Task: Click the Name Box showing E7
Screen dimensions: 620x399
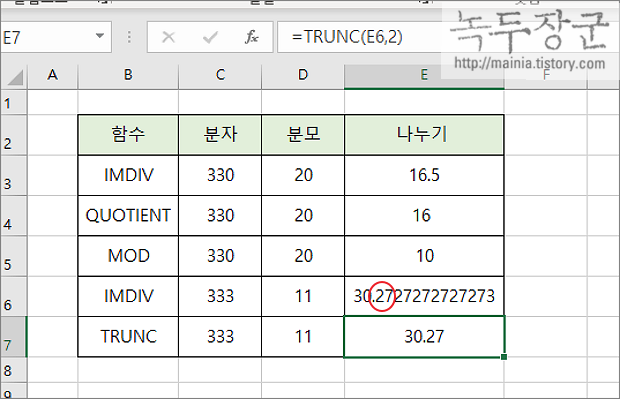Action: tap(56, 37)
